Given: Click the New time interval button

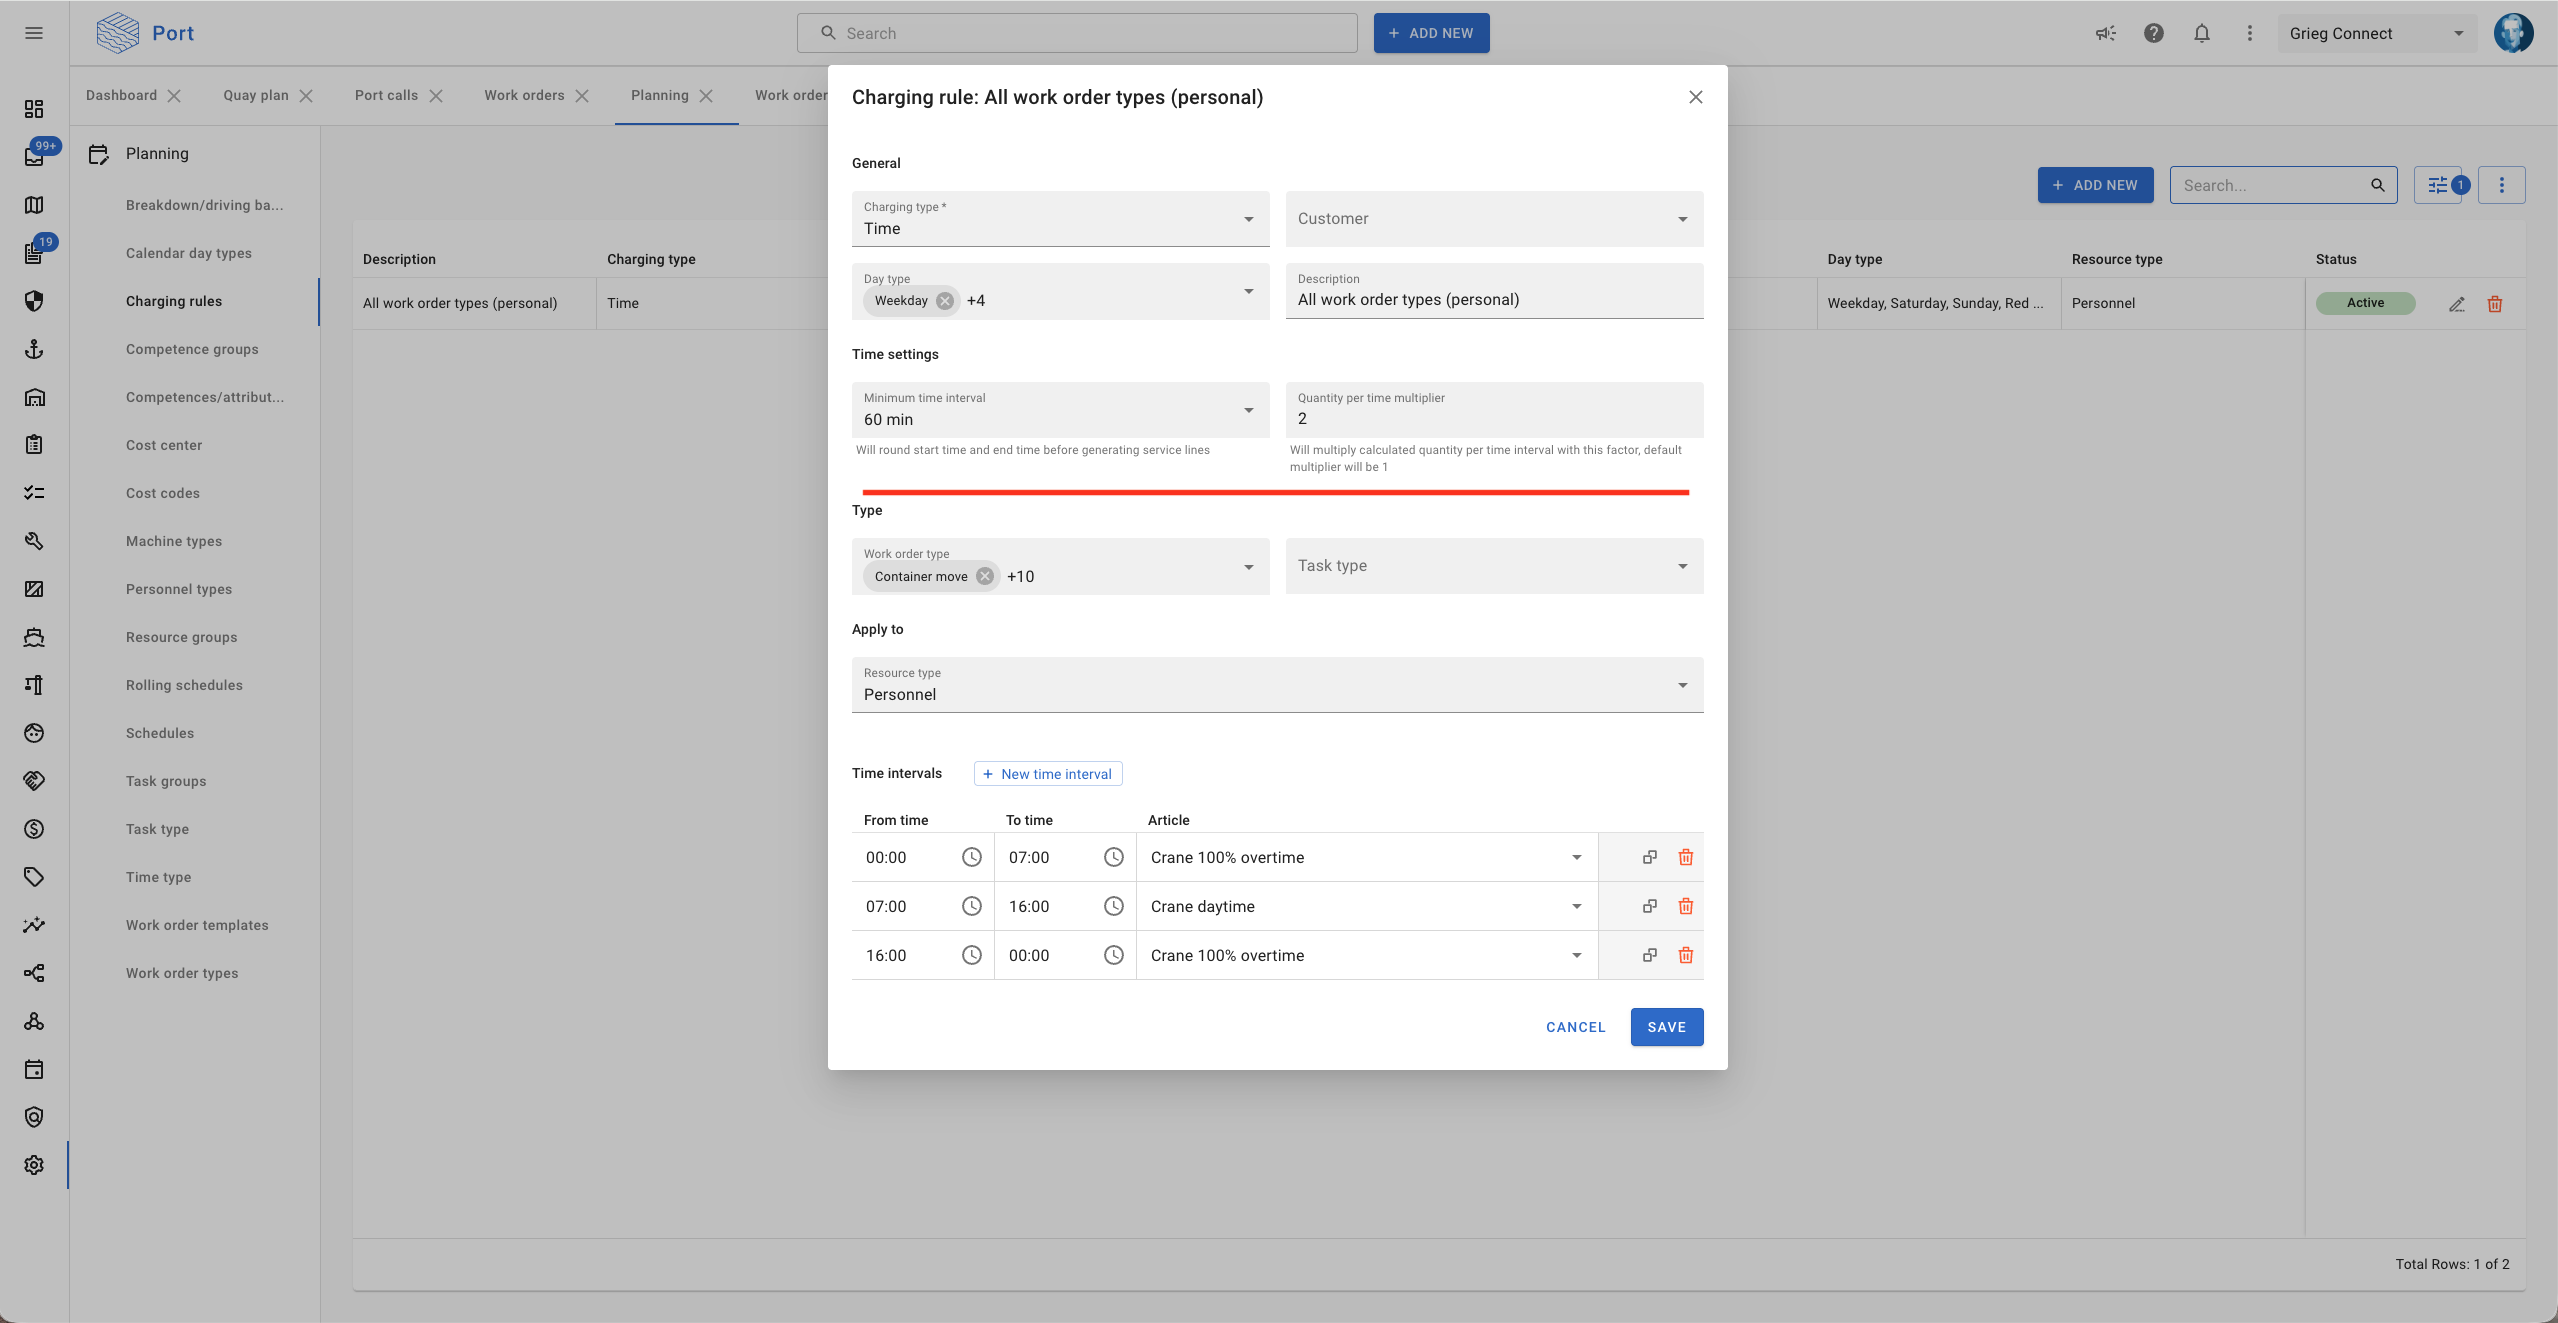Looking at the screenshot, I should point(1047,774).
